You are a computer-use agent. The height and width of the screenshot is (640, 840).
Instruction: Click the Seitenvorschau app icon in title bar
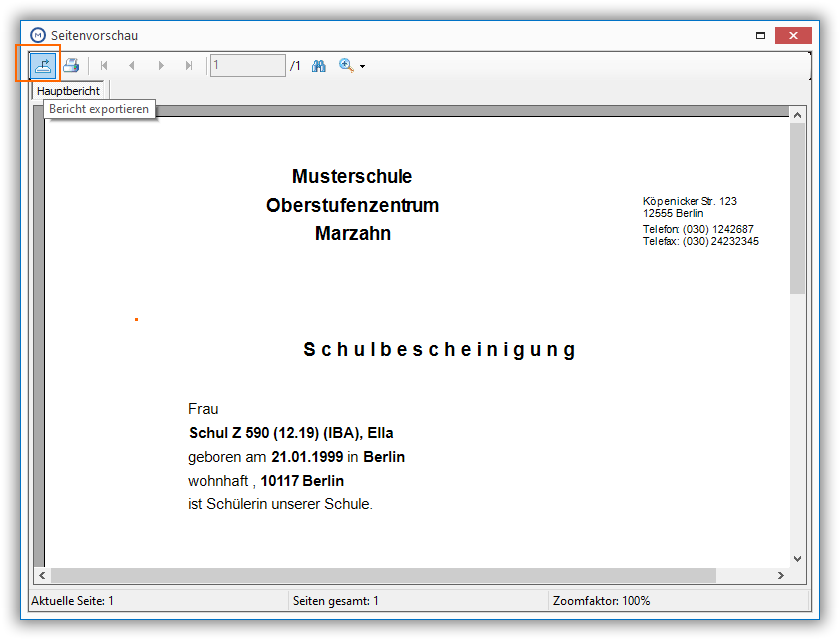click(38, 35)
